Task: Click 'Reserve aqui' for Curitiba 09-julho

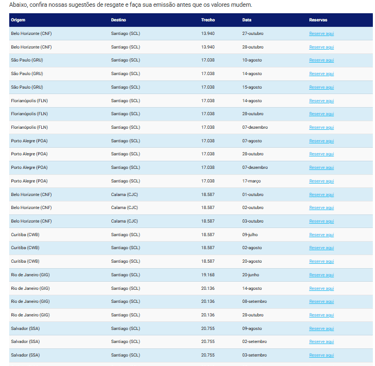Action: click(x=321, y=235)
